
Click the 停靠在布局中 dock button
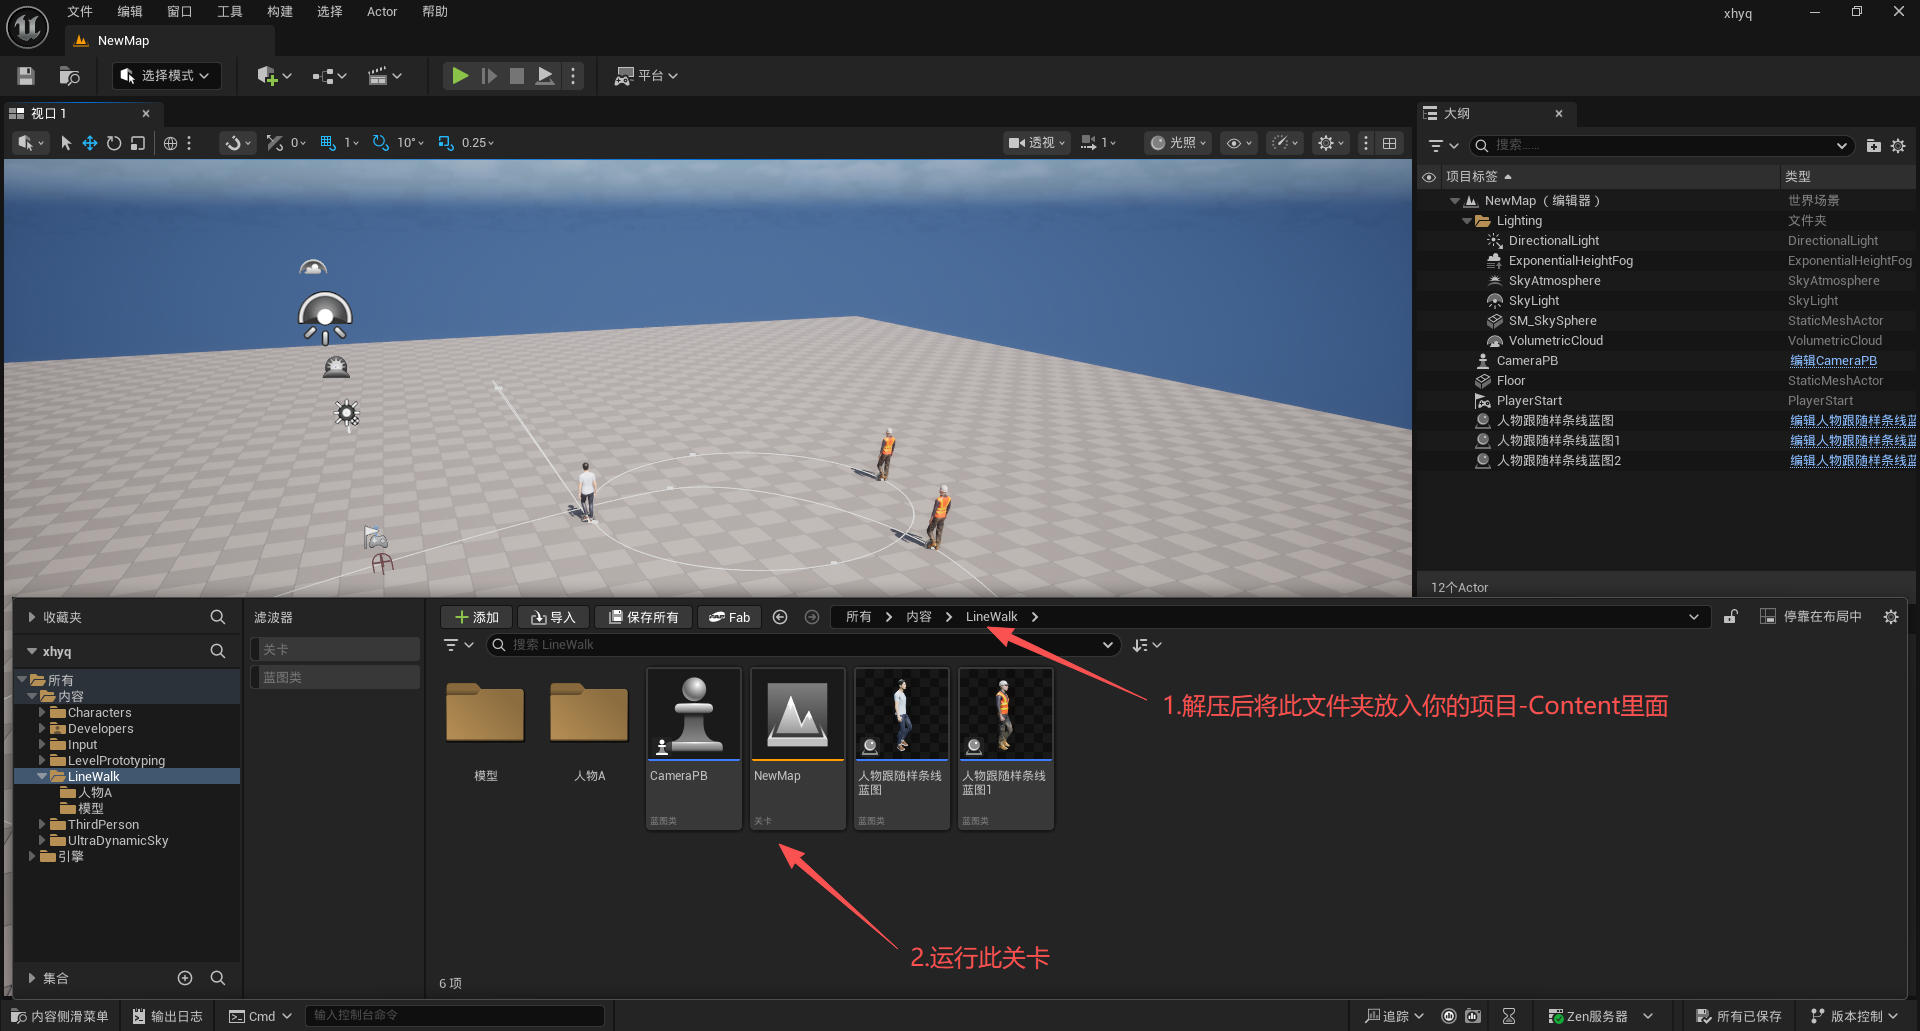(1811, 617)
